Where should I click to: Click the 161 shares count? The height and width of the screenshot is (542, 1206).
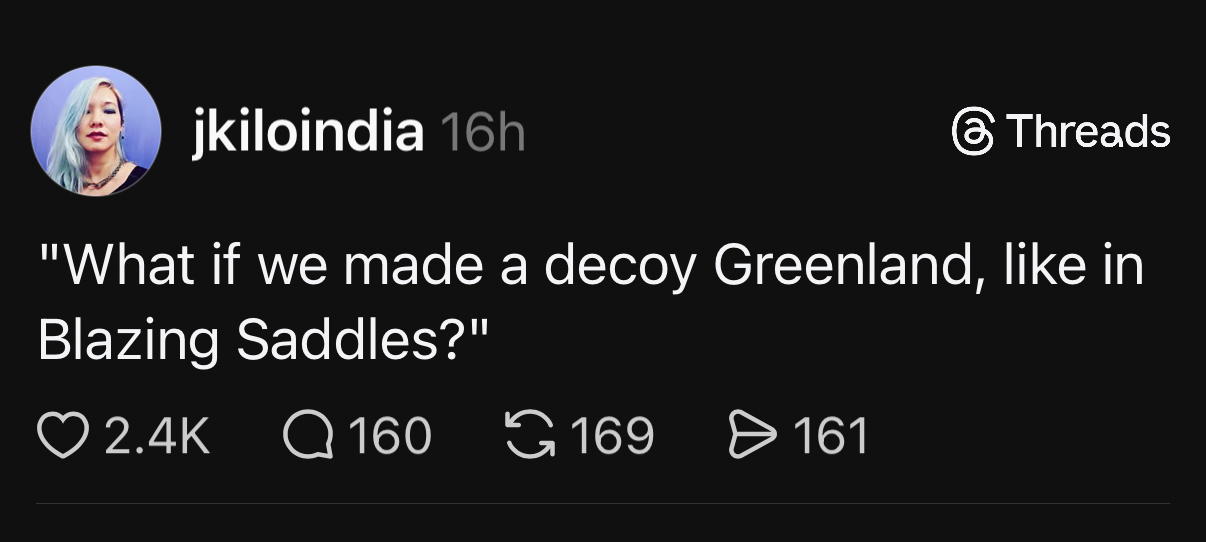point(829,437)
